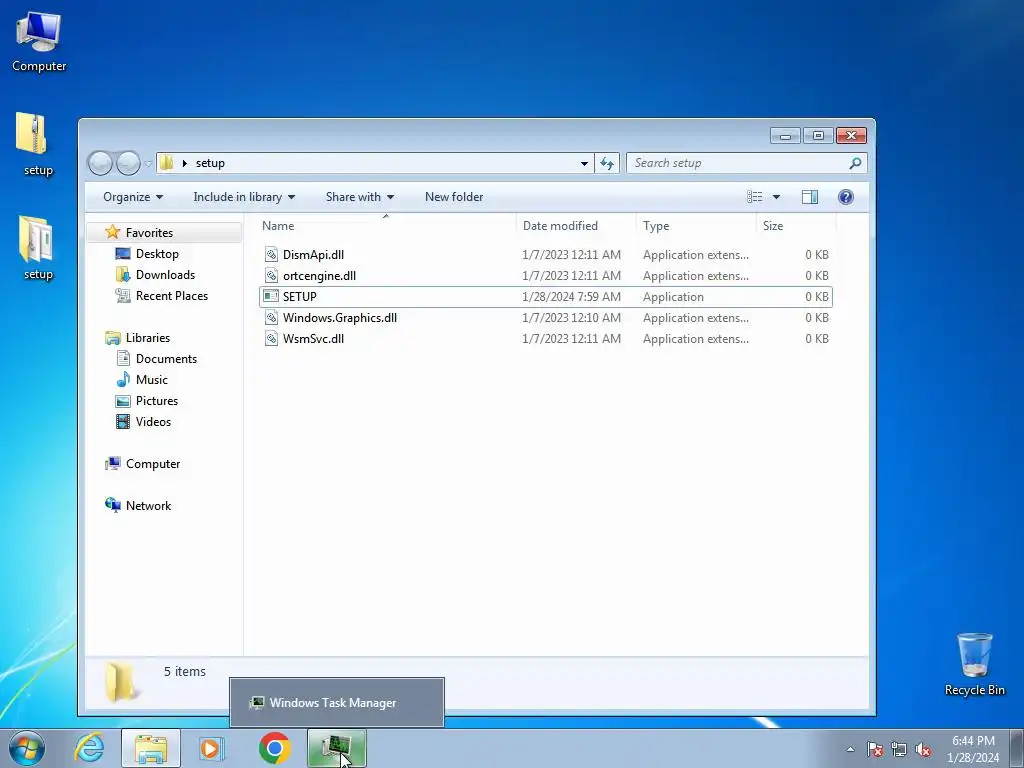Click the taskbar clock showing 6:44 PM
1024x768 pixels.
[973, 749]
